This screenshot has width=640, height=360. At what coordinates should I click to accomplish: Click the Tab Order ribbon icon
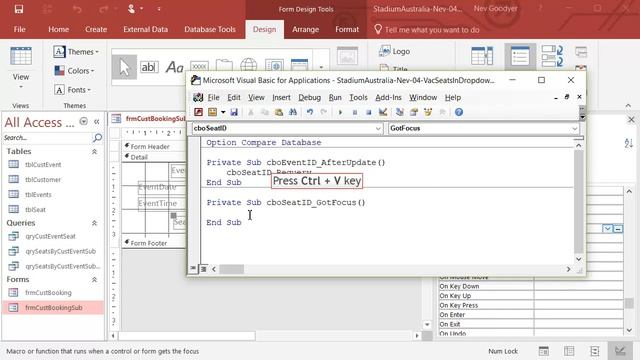click(552, 56)
